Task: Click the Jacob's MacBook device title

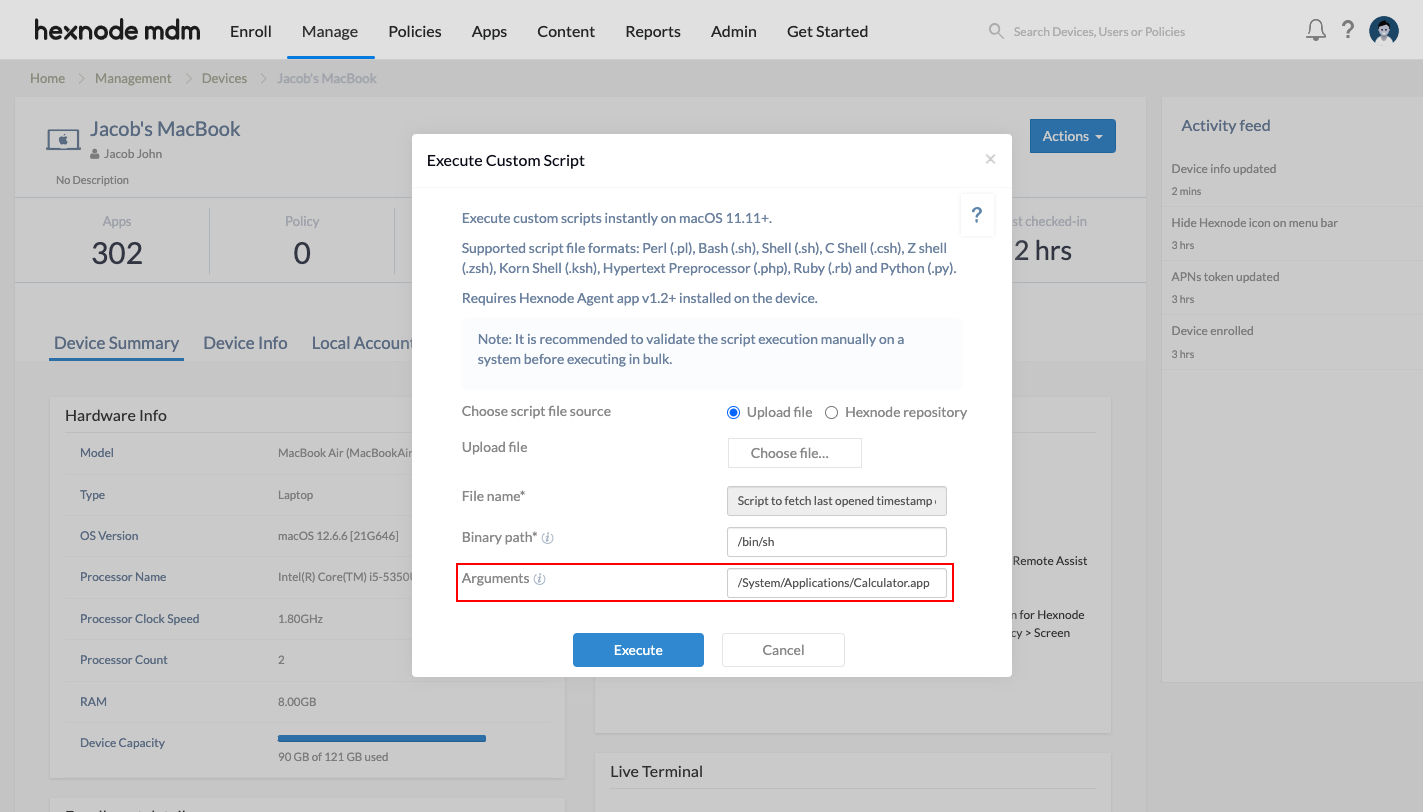Action: pos(165,129)
